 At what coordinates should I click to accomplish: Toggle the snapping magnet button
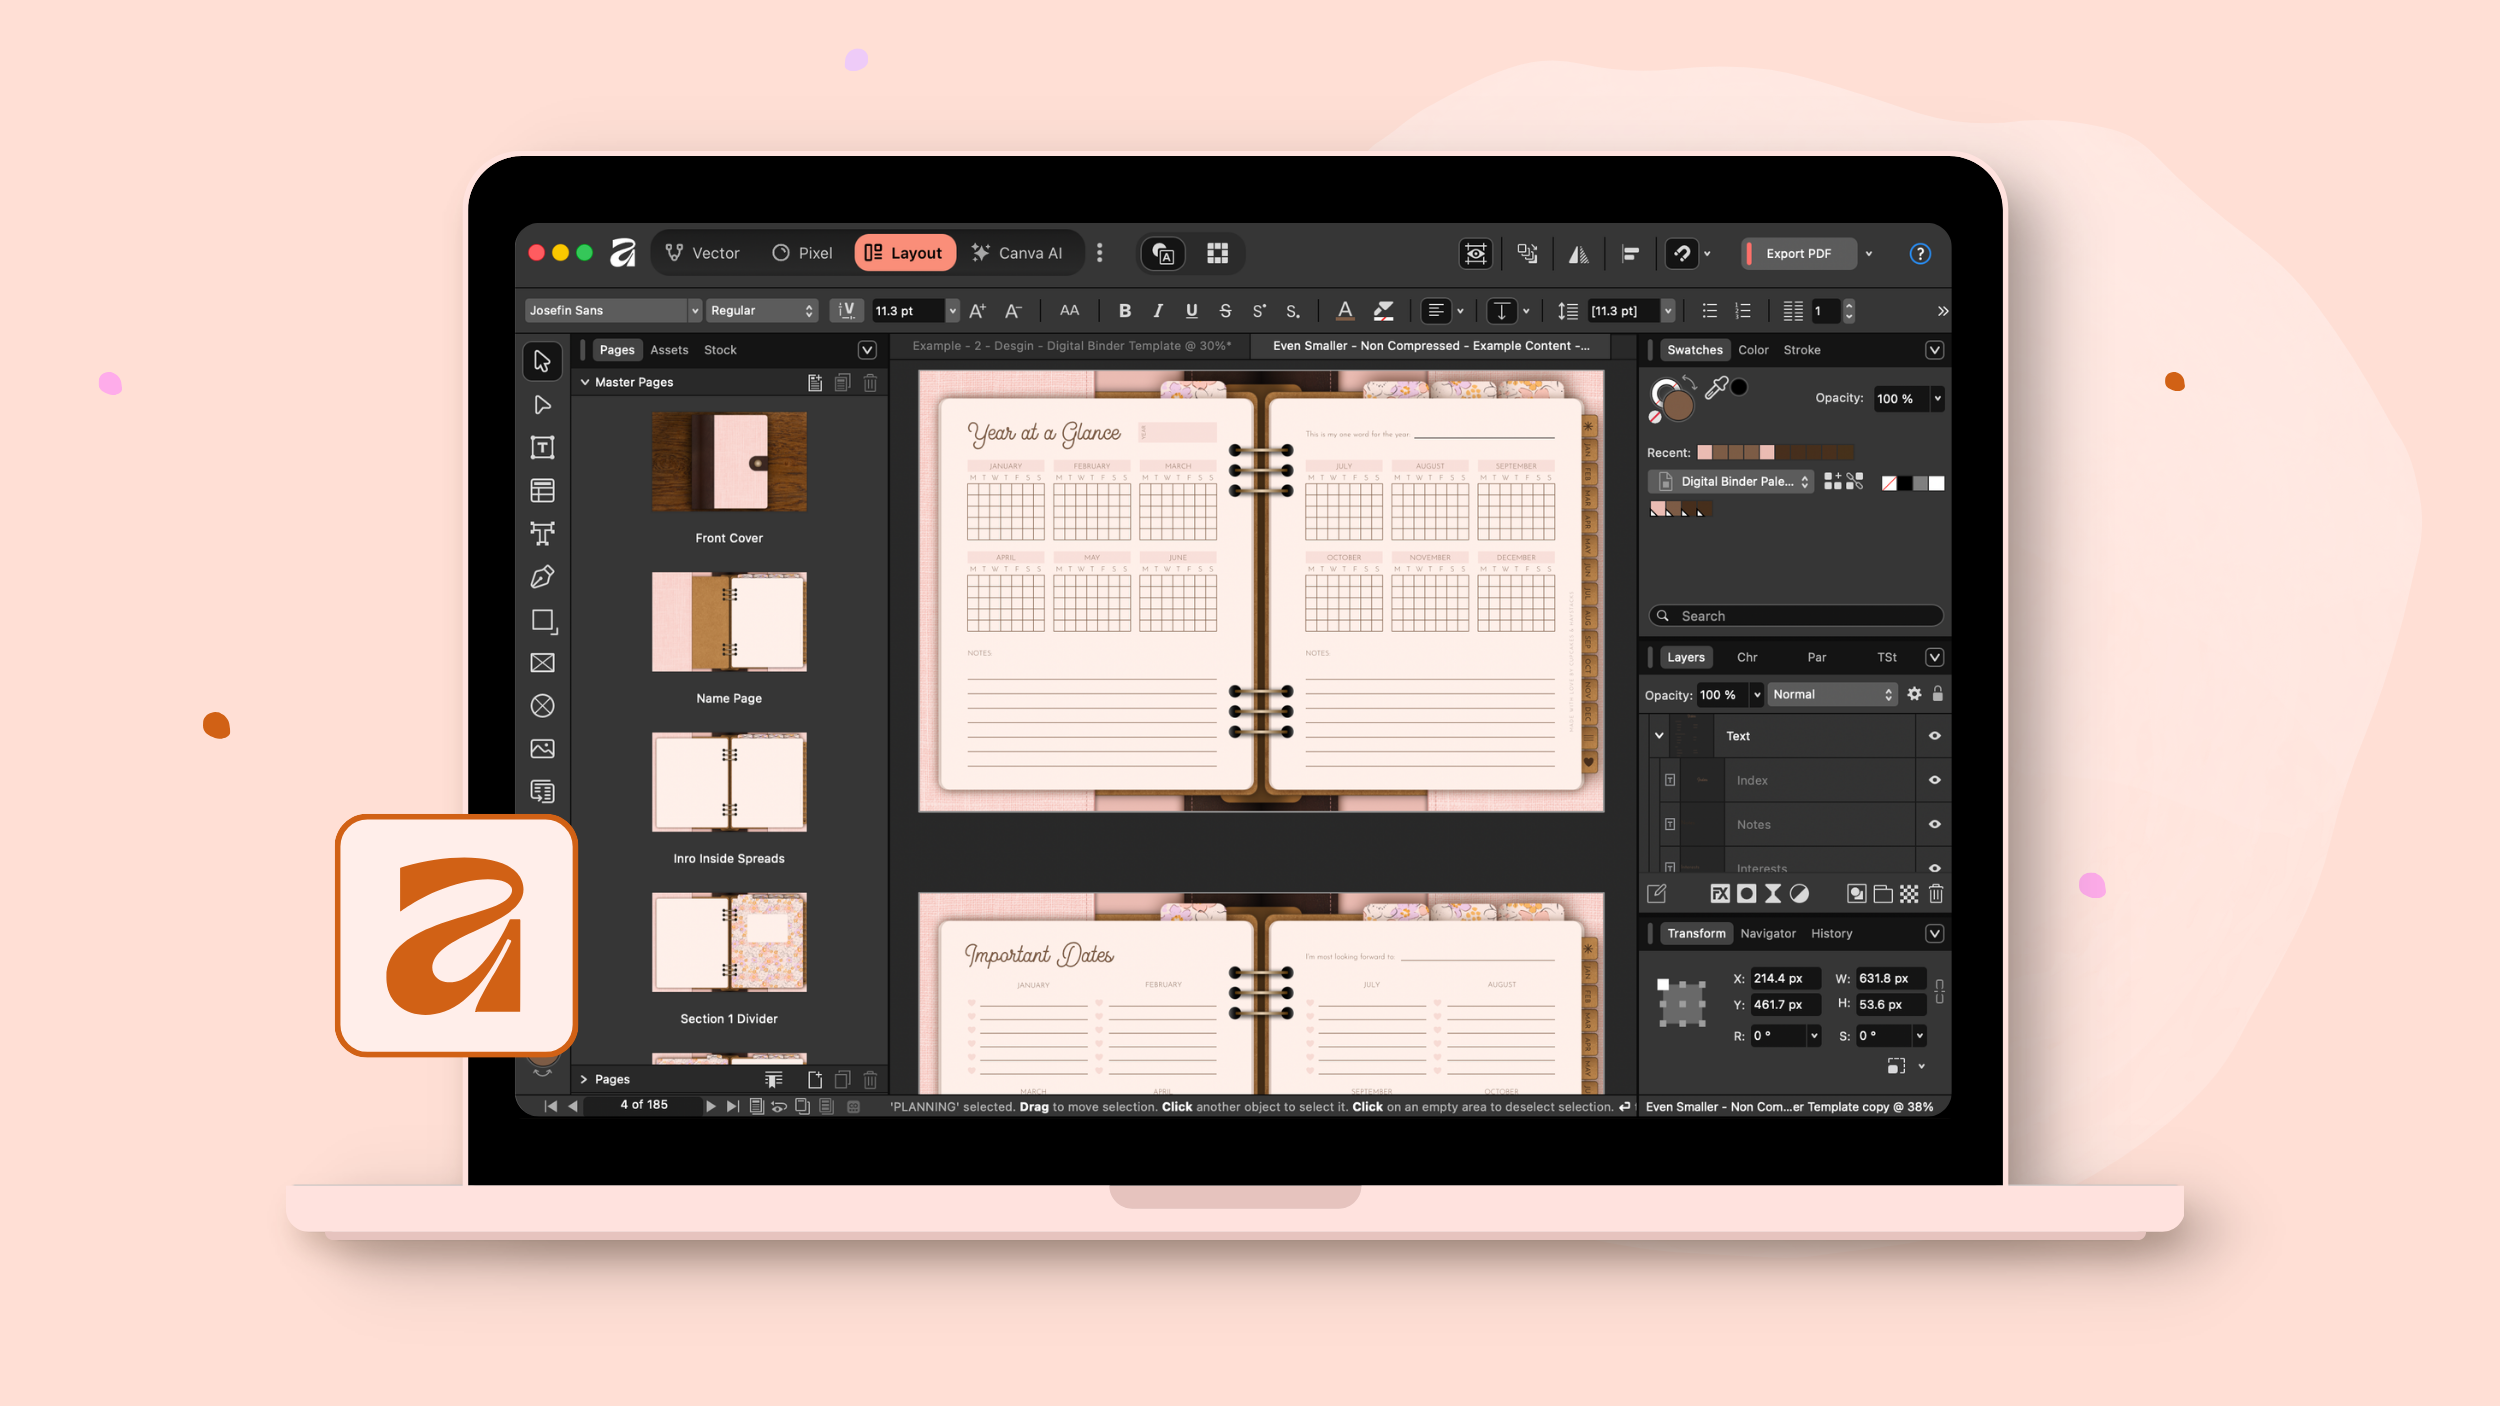point(1682,254)
